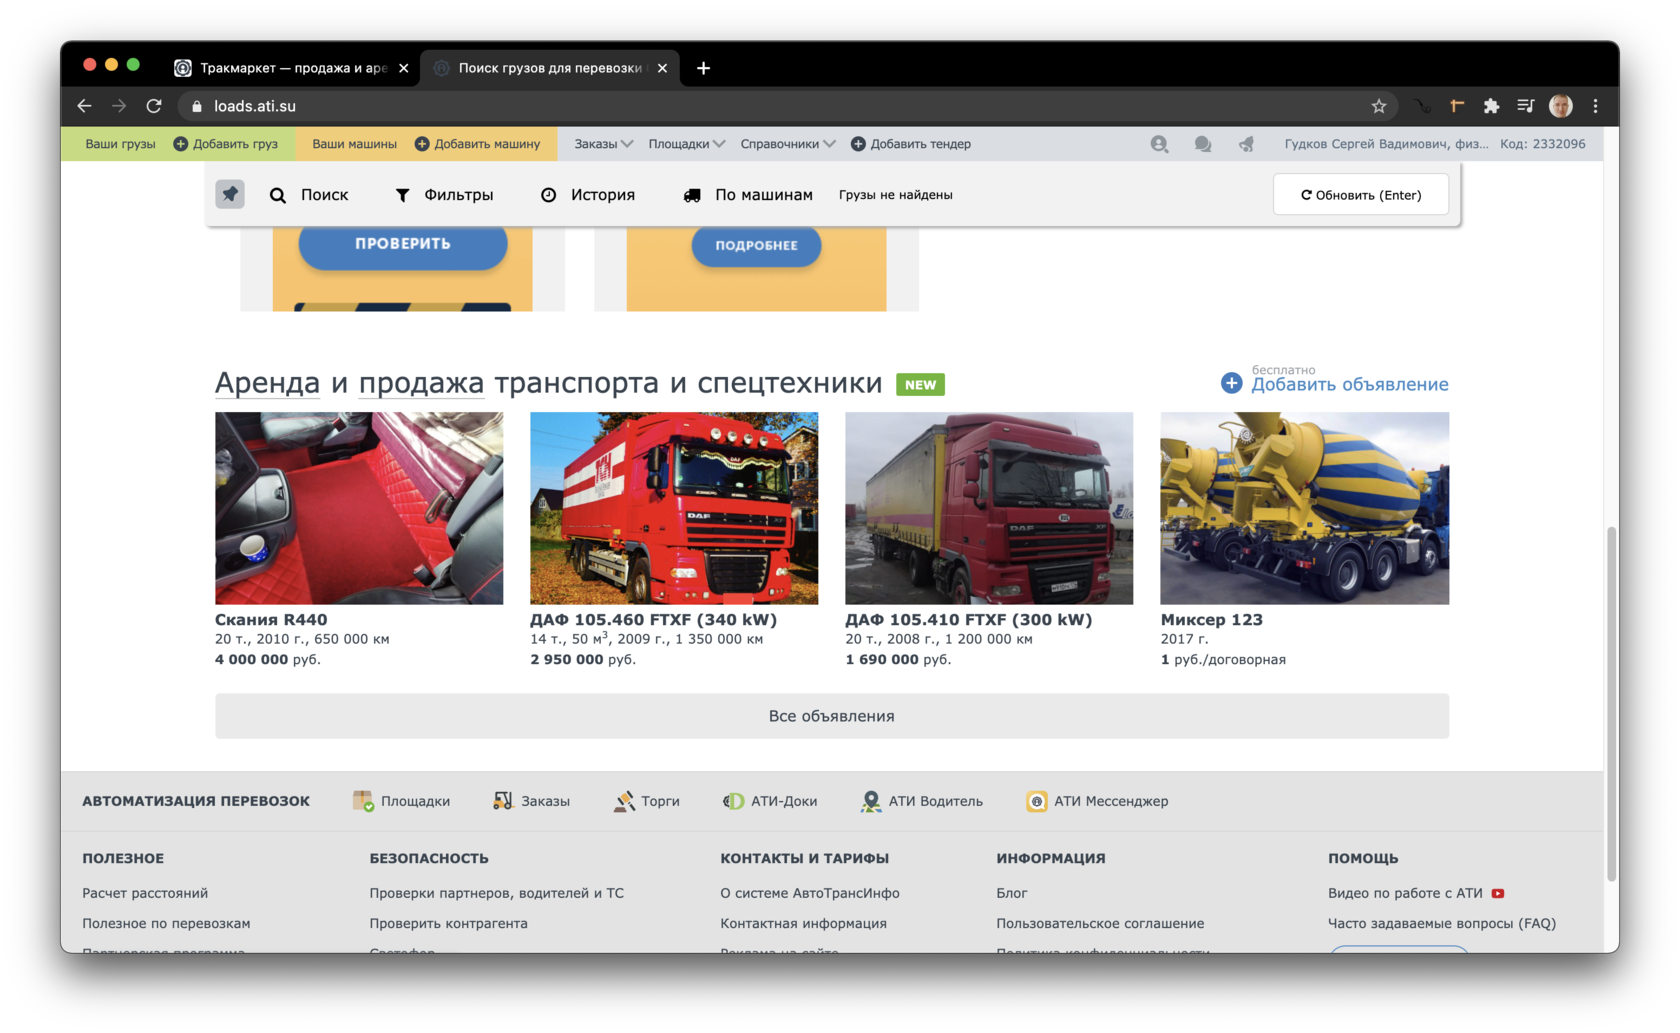Image resolution: width=1680 pixels, height=1033 pixels.
Task: Switch to Тракмаркет browser tab
Action: (x=292, y=68)
